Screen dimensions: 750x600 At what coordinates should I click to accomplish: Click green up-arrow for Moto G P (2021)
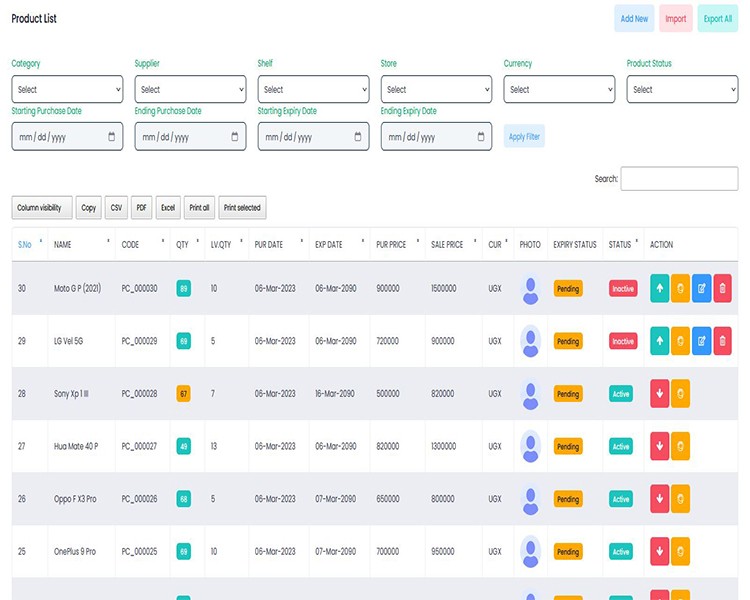point(659,288)
